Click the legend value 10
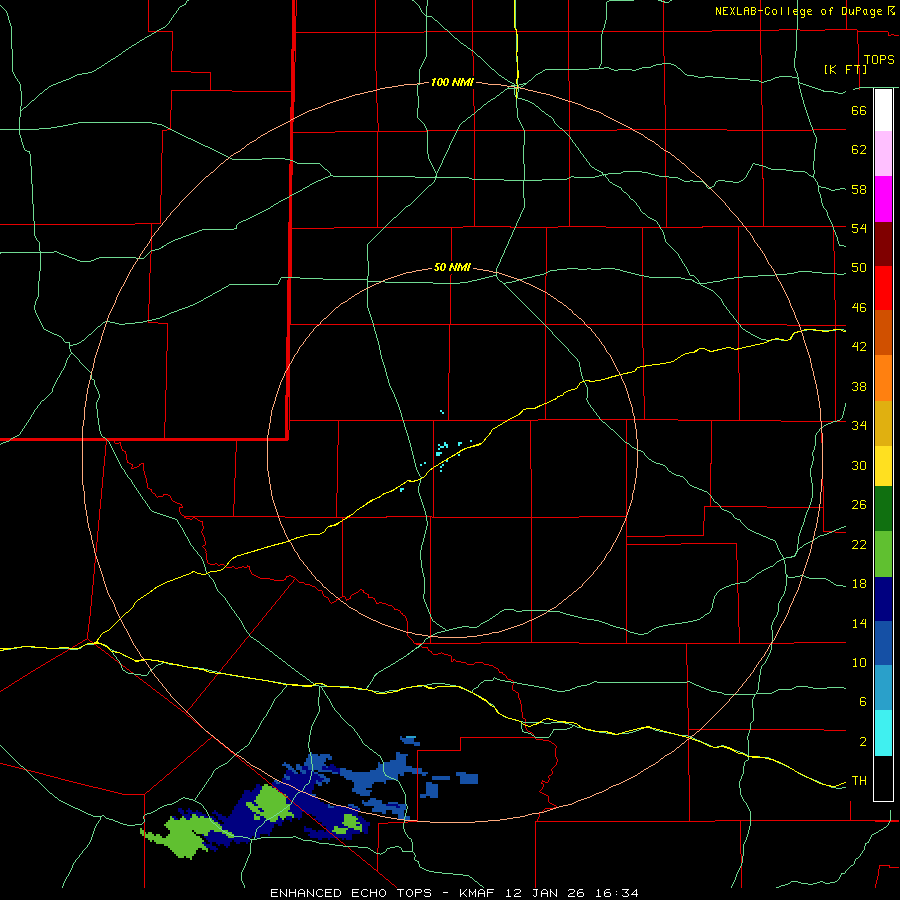The width and height of the screenshot is (900, 900). (x=859, y=662)
